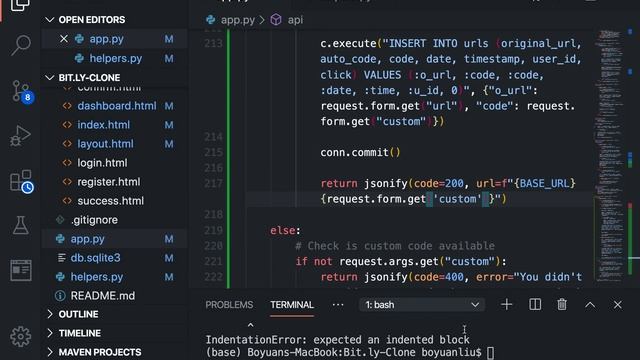Open Source Control view with 8 changes
Screen dimensions: 640x360
[x=20, y=91]
